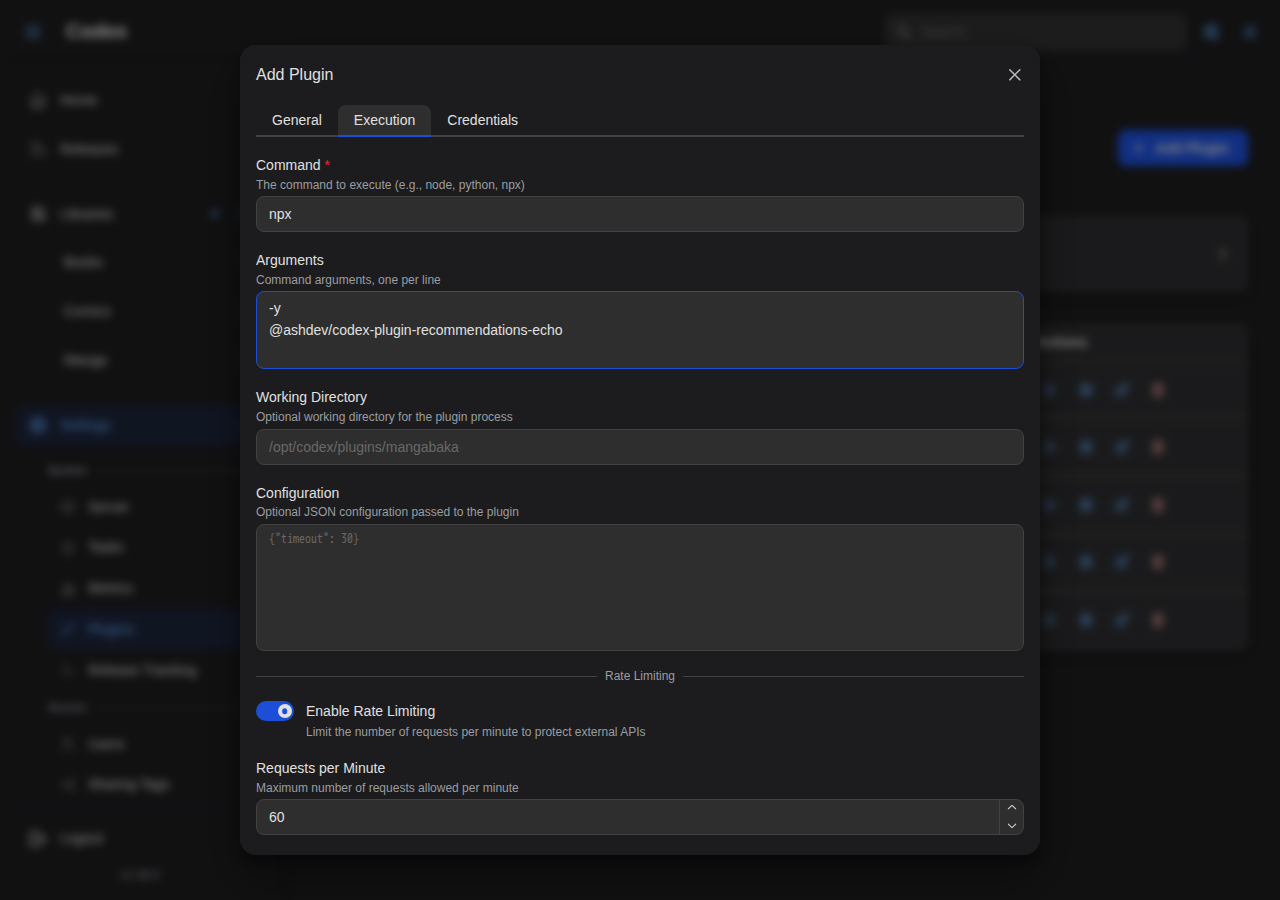Open the Credentials tab
The image size is (1280, 900).
[x=482, y=120]
